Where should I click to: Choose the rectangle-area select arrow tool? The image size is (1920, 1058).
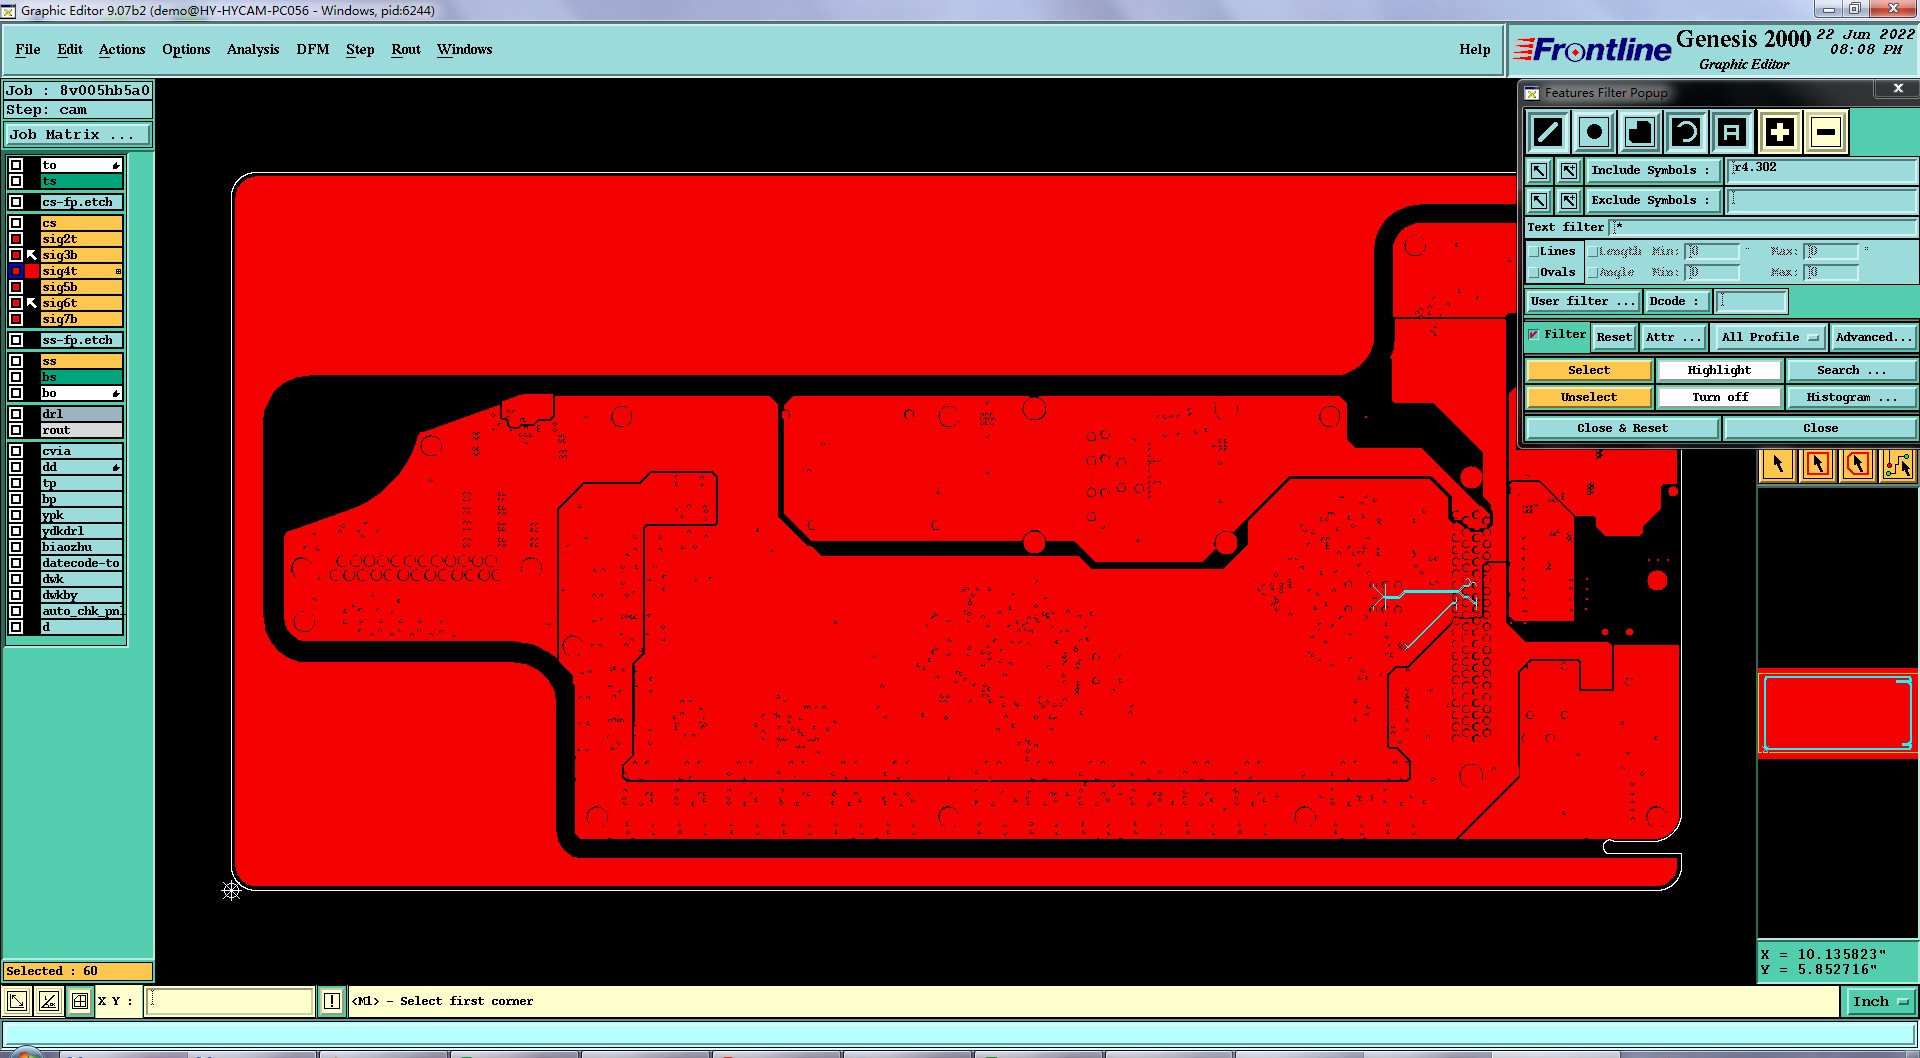click(1818, 465)
